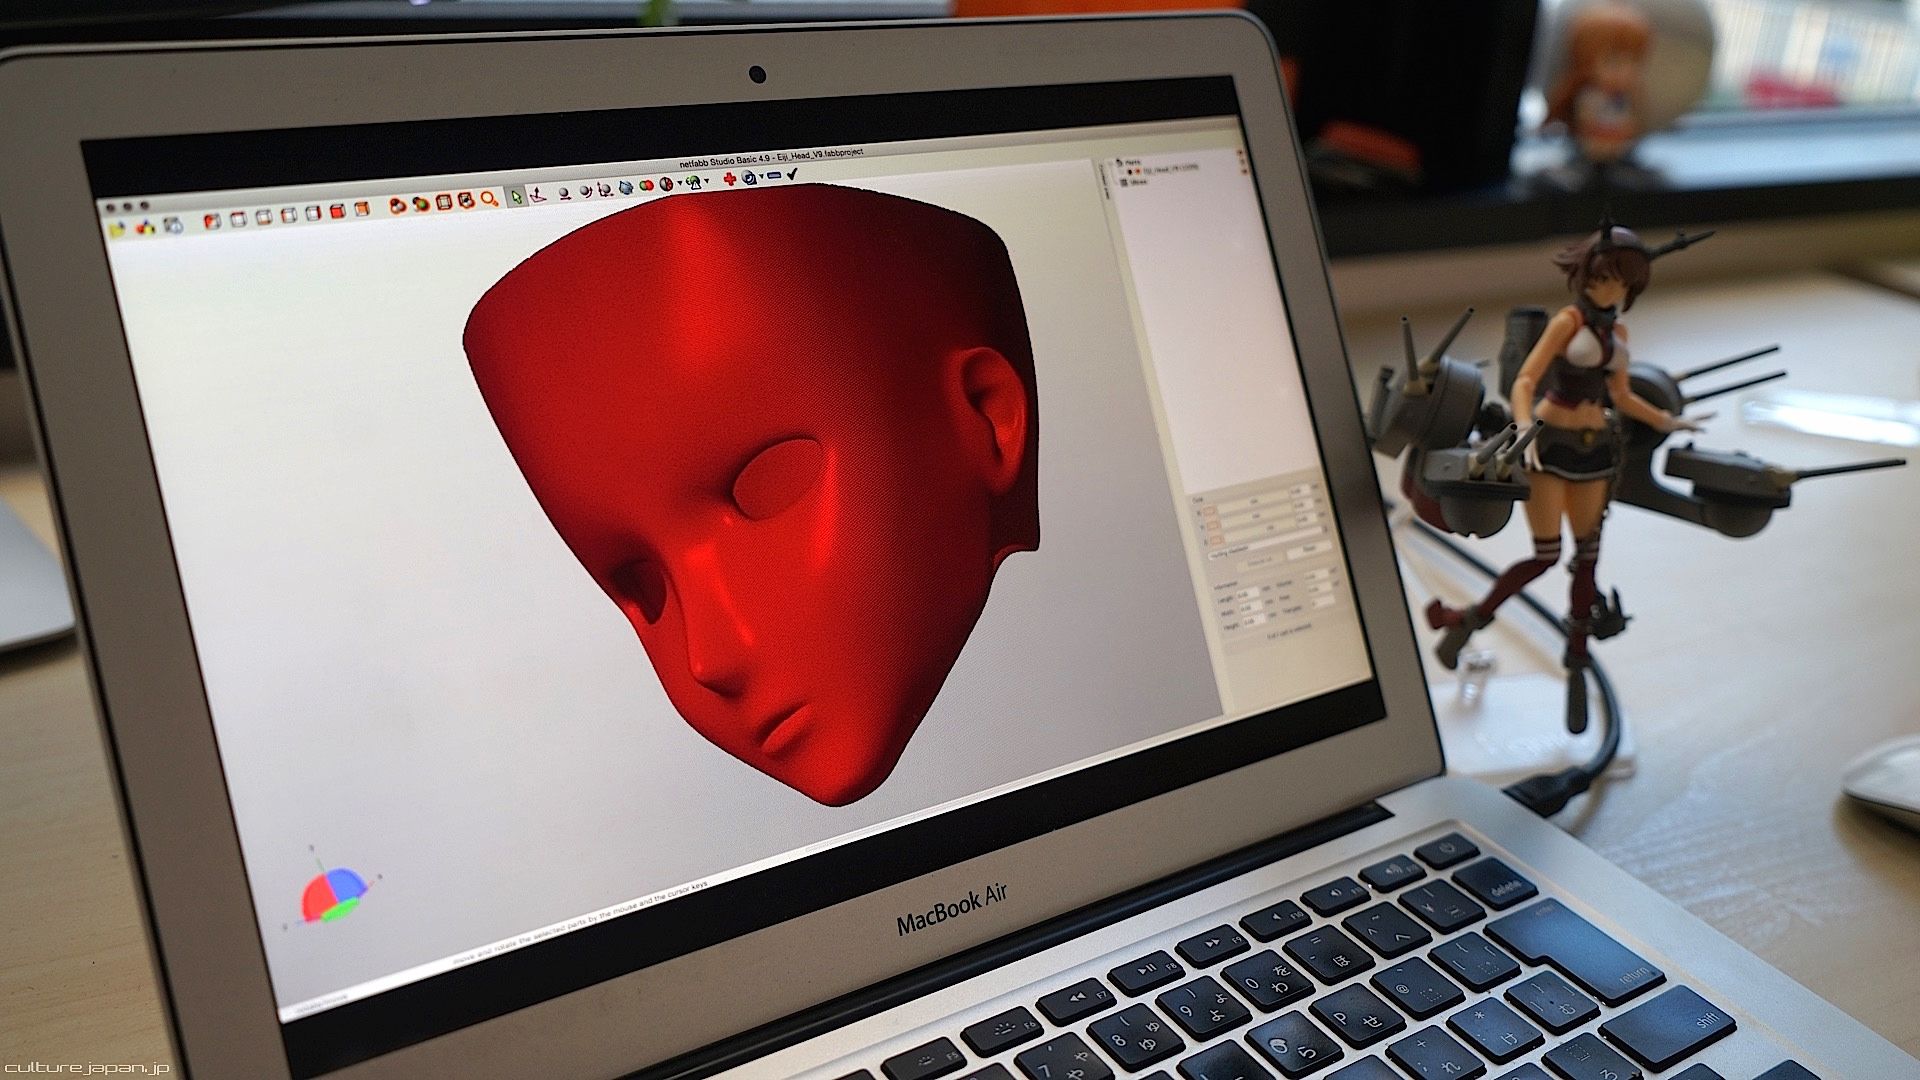Image resolution: width=1920 pixels, height=1080 pixels.
Task: Click the box with black dot zoom icon
Action: (x=466, y=200)
